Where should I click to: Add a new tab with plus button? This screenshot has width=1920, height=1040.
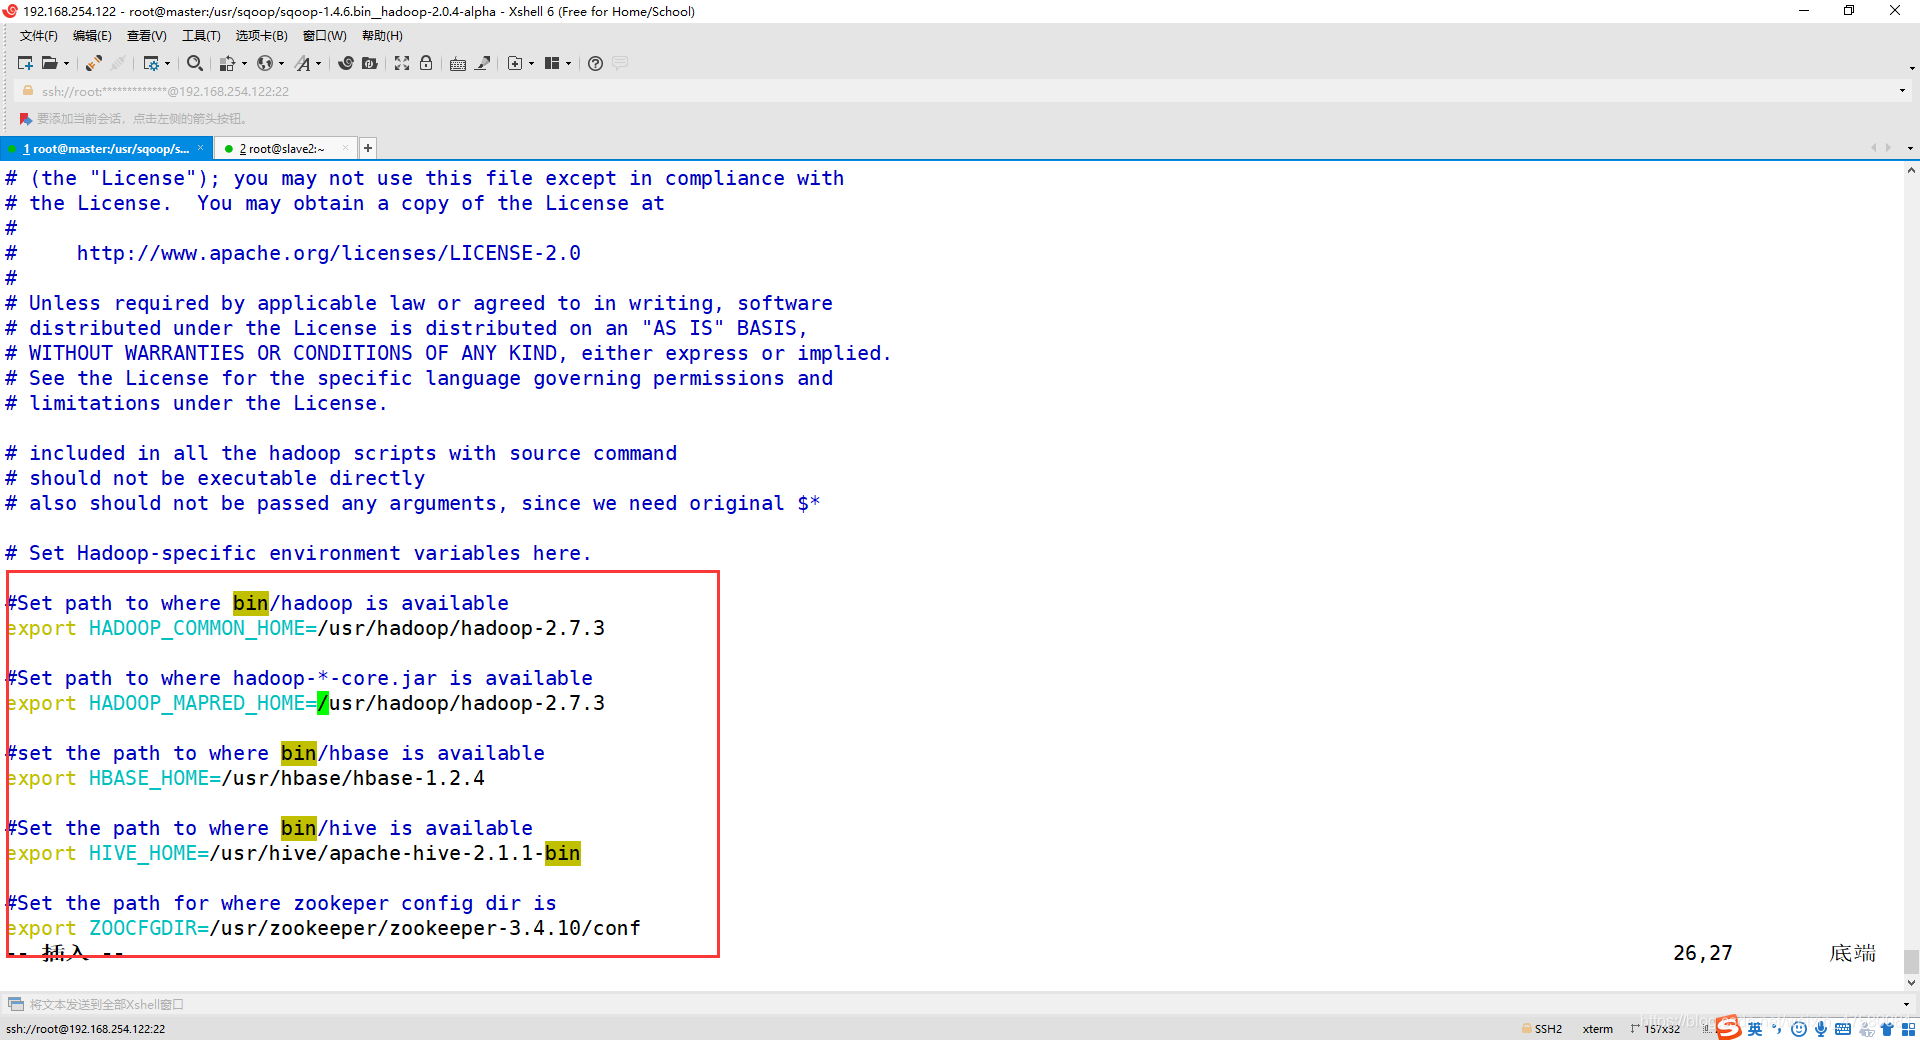pos(368,148)
